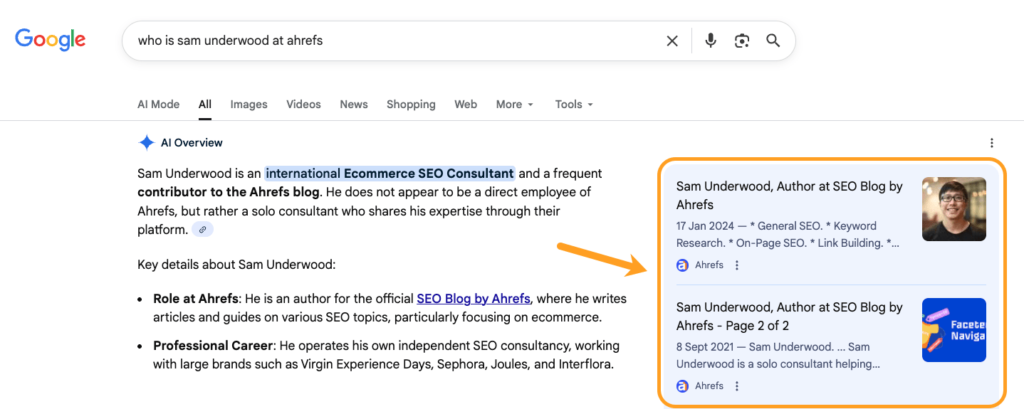Expand the More dropdown
The width and height of the screenshot is (1024, 409).
point(515,104)
